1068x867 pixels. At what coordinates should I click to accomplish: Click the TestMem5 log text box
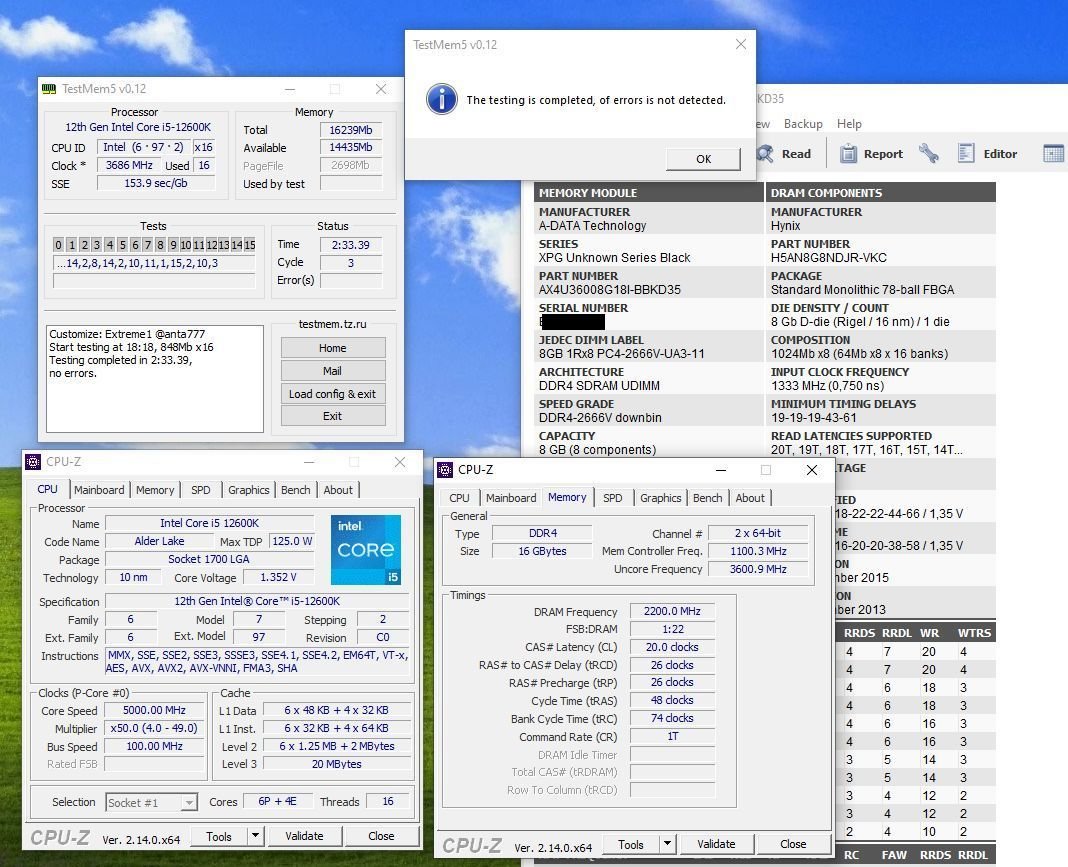coord(155,379)
